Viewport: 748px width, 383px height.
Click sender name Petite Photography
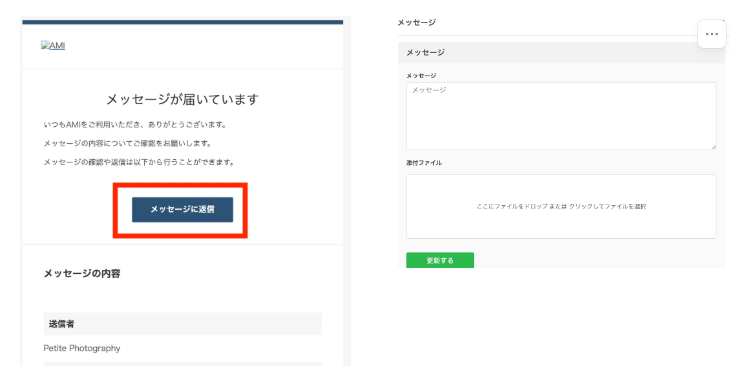pos(82,348)
